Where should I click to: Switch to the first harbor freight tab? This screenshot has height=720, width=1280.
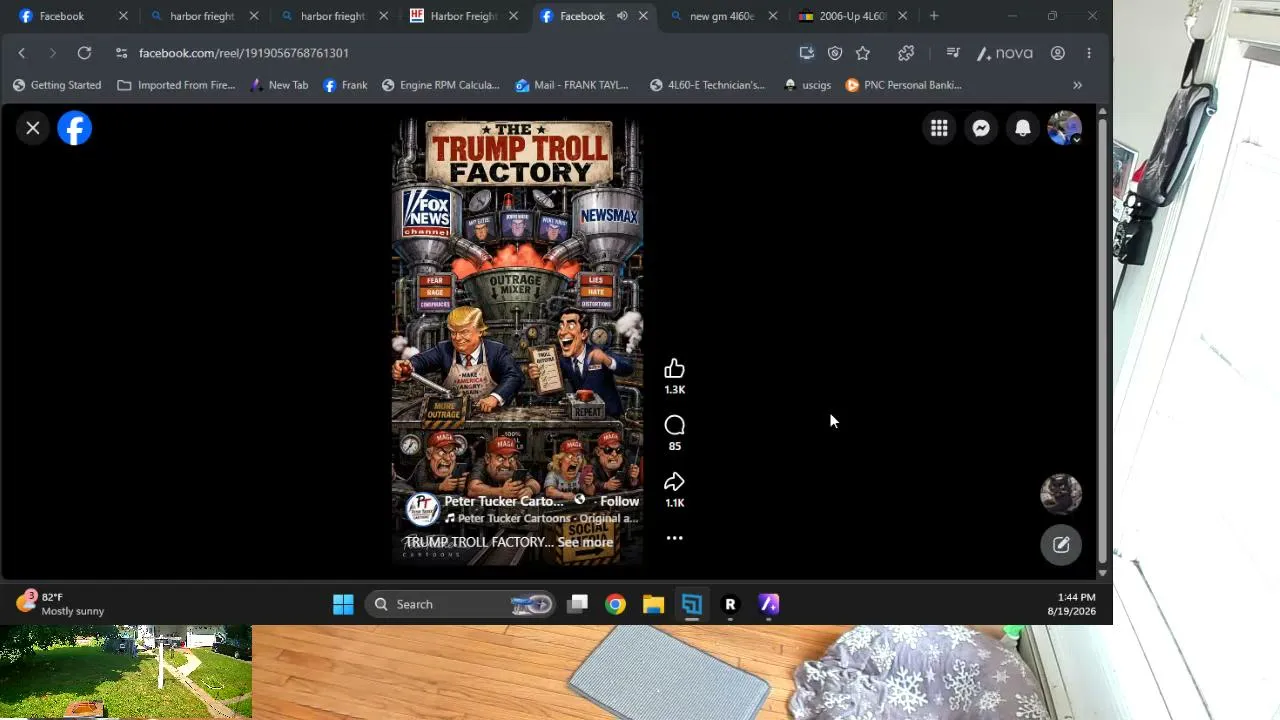pos(202,16)
